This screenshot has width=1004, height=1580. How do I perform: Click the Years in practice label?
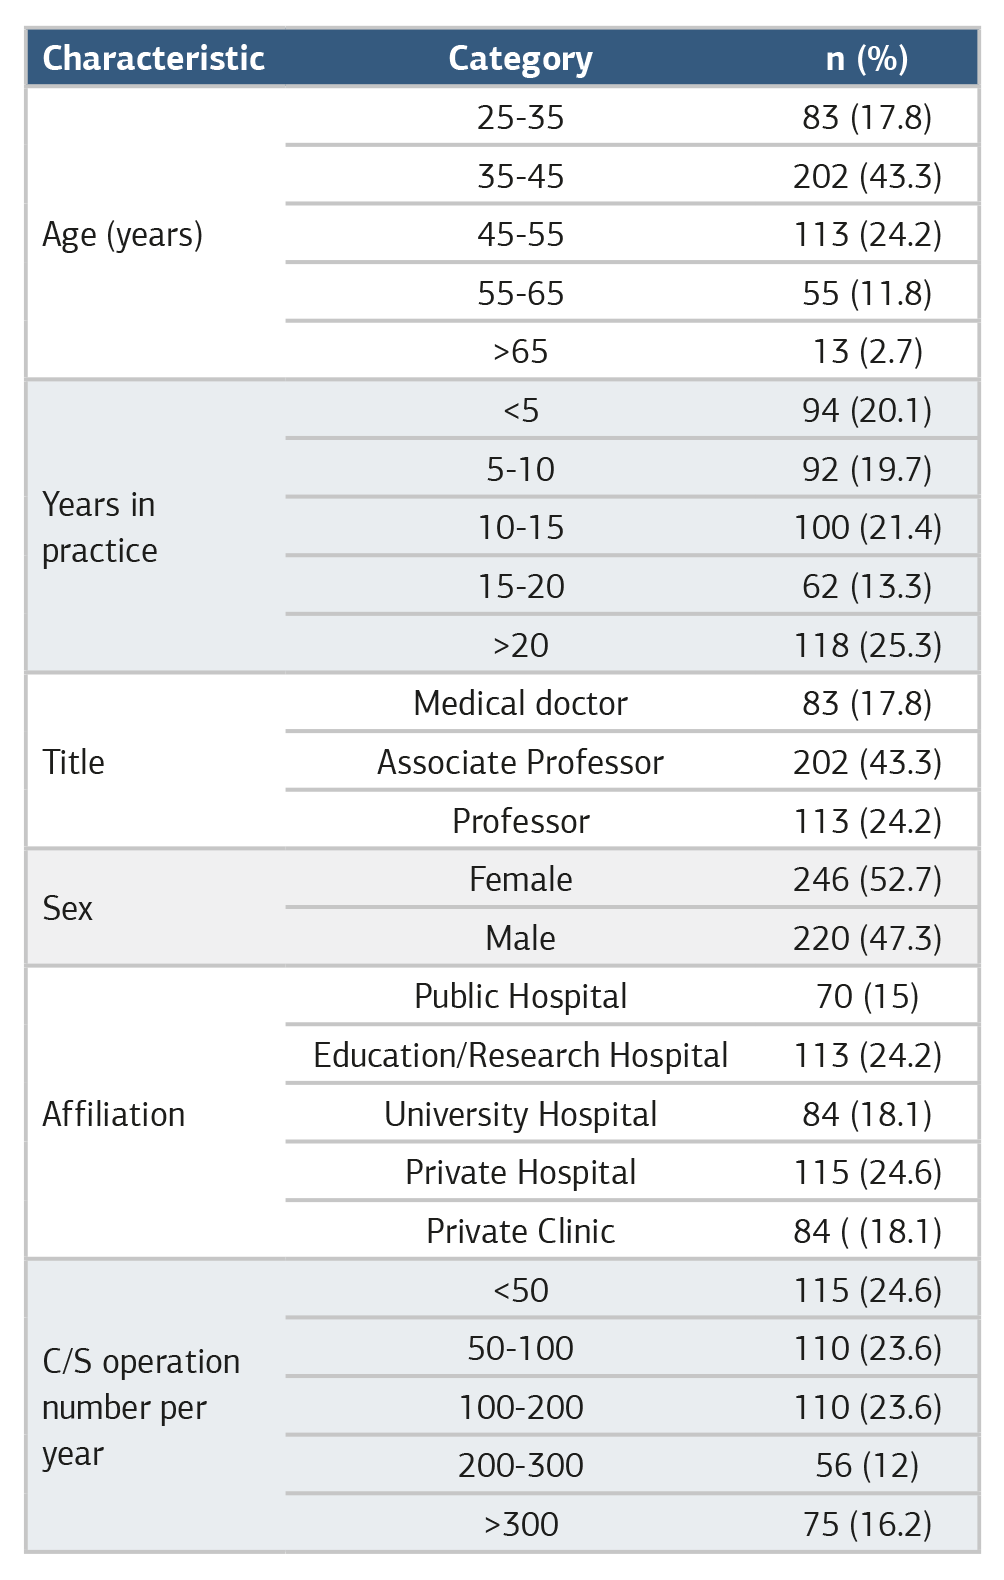click(99, 527)
